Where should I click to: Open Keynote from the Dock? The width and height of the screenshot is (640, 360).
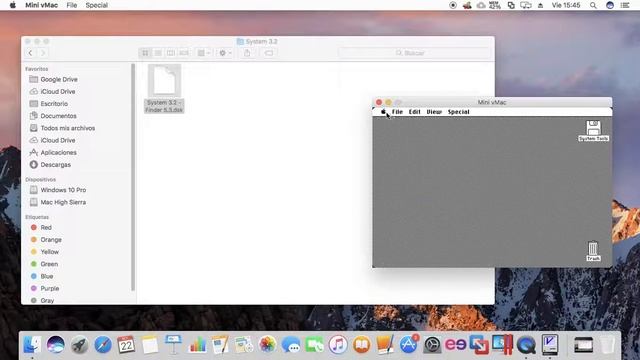tap(173, 345)
